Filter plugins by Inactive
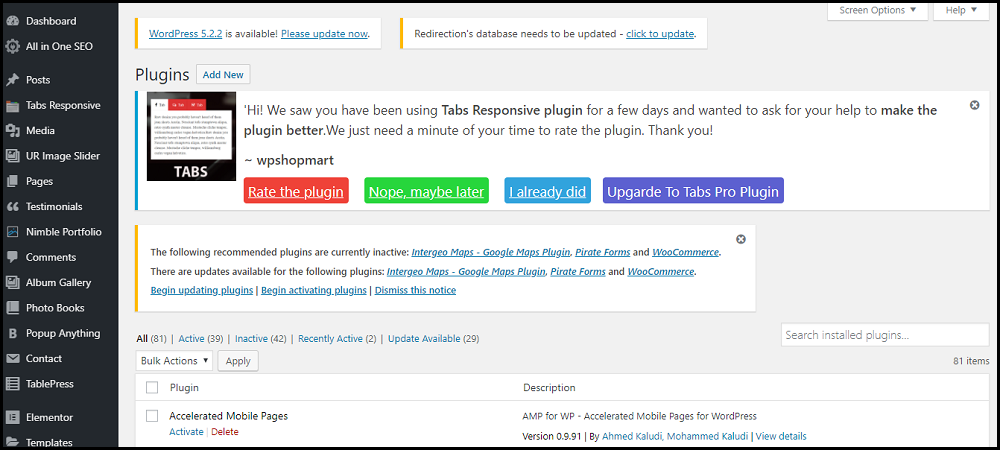Viewport: 1000px width, 450px height. [x=251, y=338]
